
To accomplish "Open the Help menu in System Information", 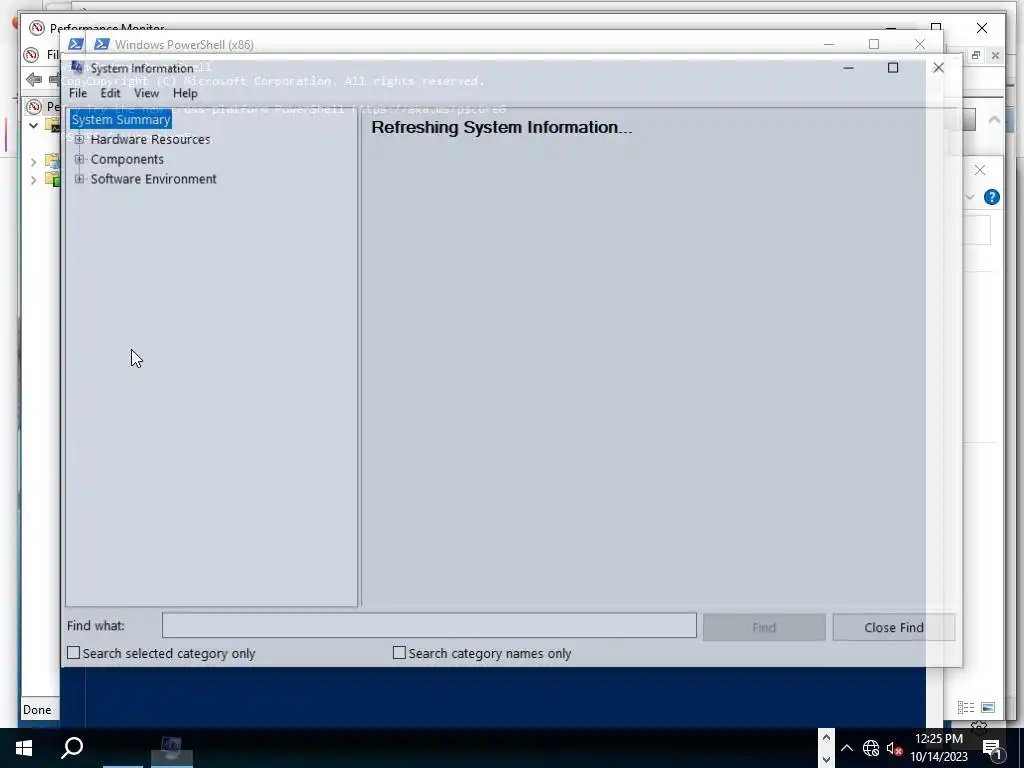I will [185, 93].
